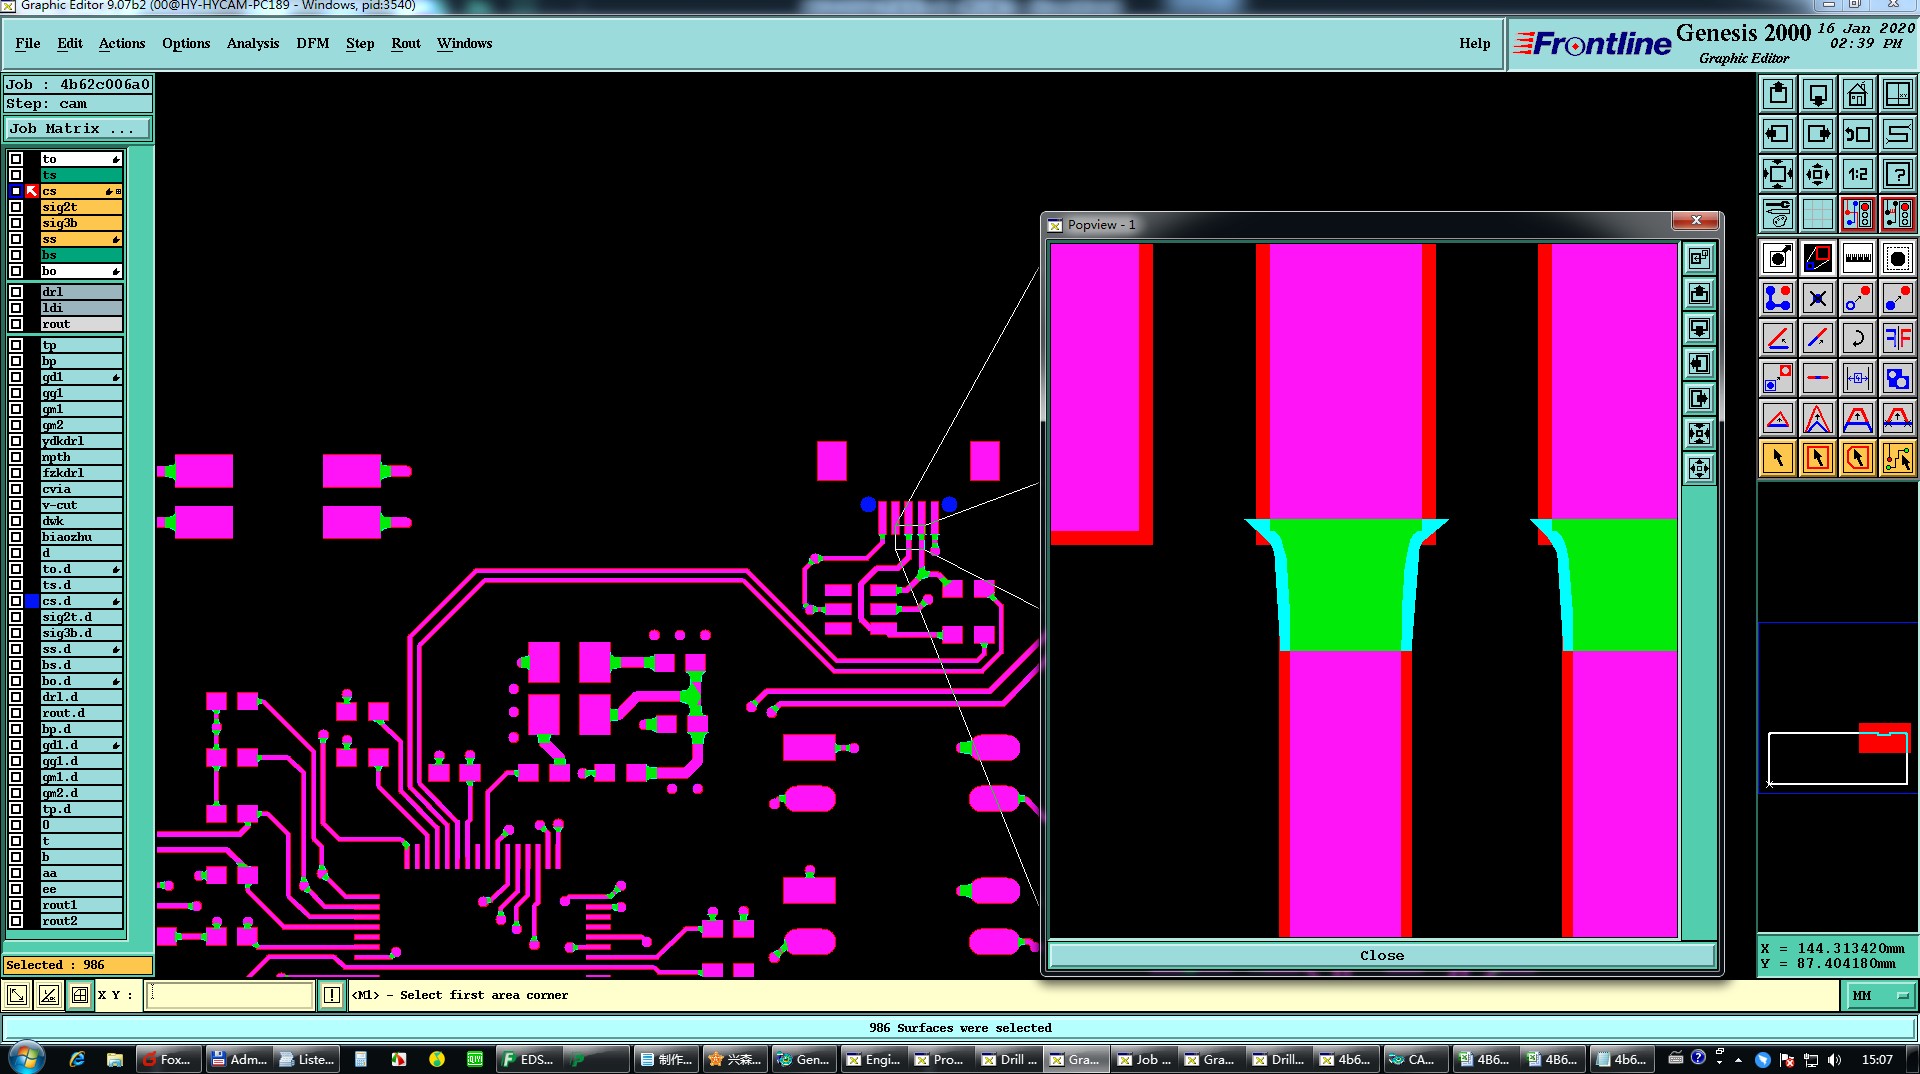Screen dimensions: 1920x1074
Task: Click Windows Start button
Action: pos(25,1059)
